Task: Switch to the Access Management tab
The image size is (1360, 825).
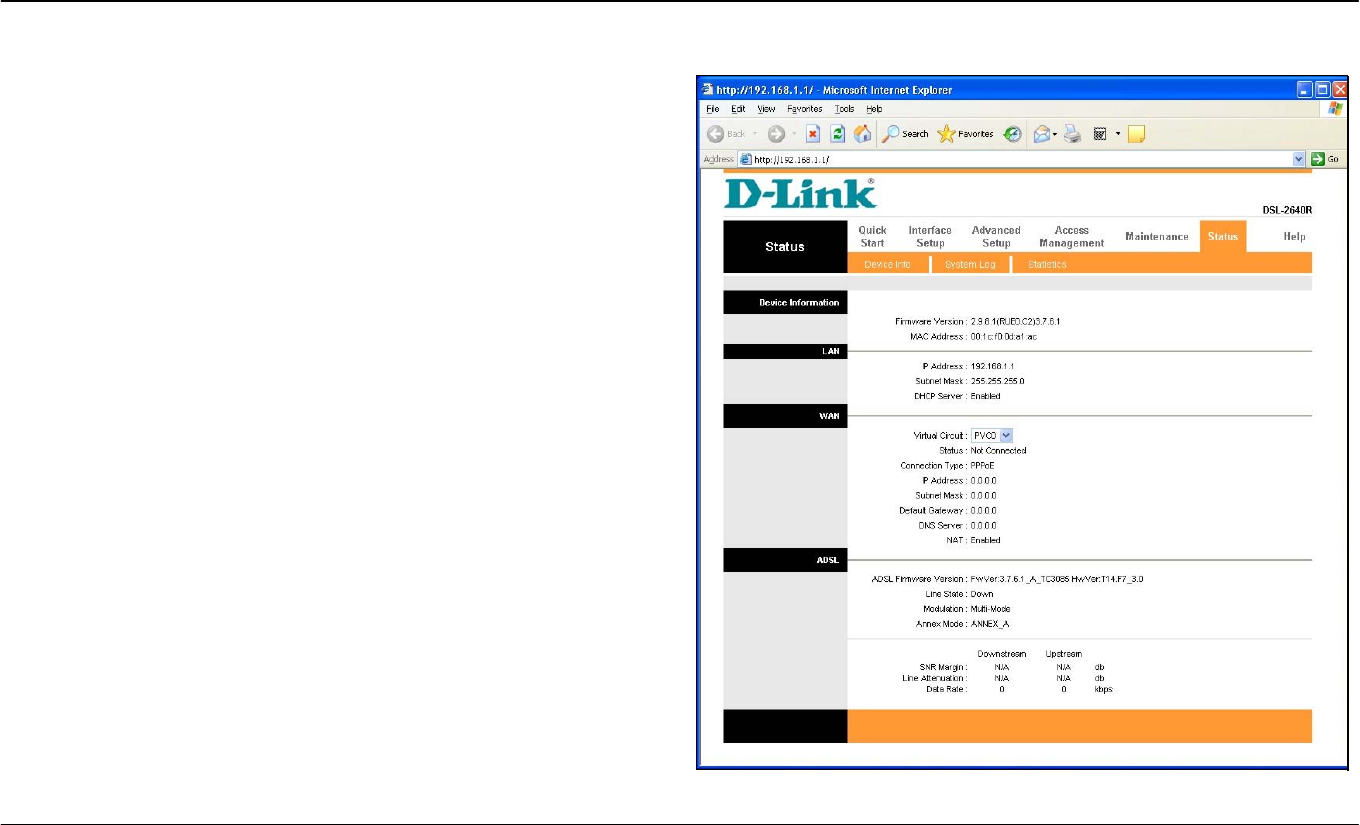Action: click(1071, 236)
